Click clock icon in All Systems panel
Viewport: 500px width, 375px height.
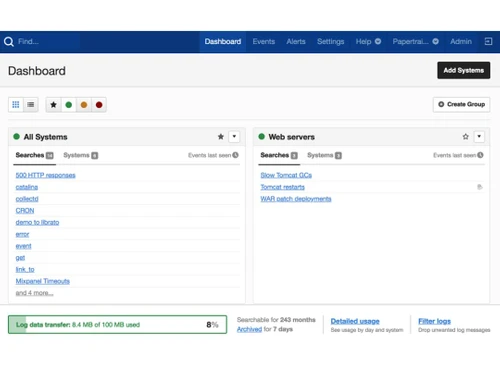(235, 155)
